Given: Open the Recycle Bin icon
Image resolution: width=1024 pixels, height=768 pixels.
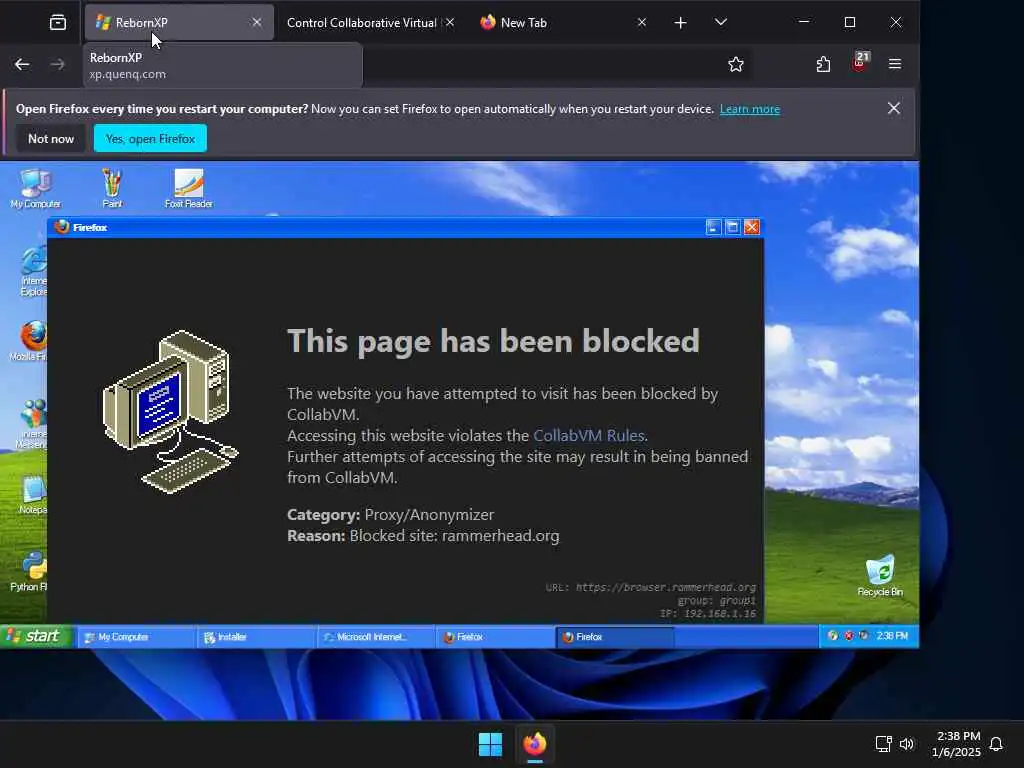Looking at the screenshot, I should [x=880, y=576].
